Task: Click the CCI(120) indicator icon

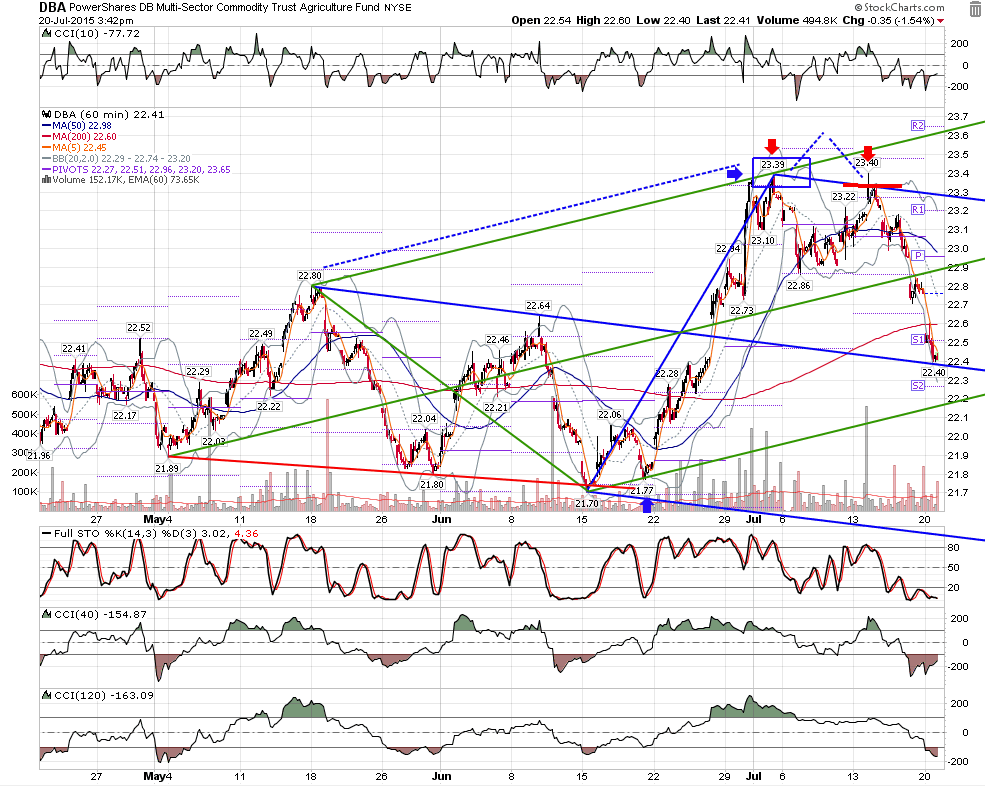Action: coord(46,696)
